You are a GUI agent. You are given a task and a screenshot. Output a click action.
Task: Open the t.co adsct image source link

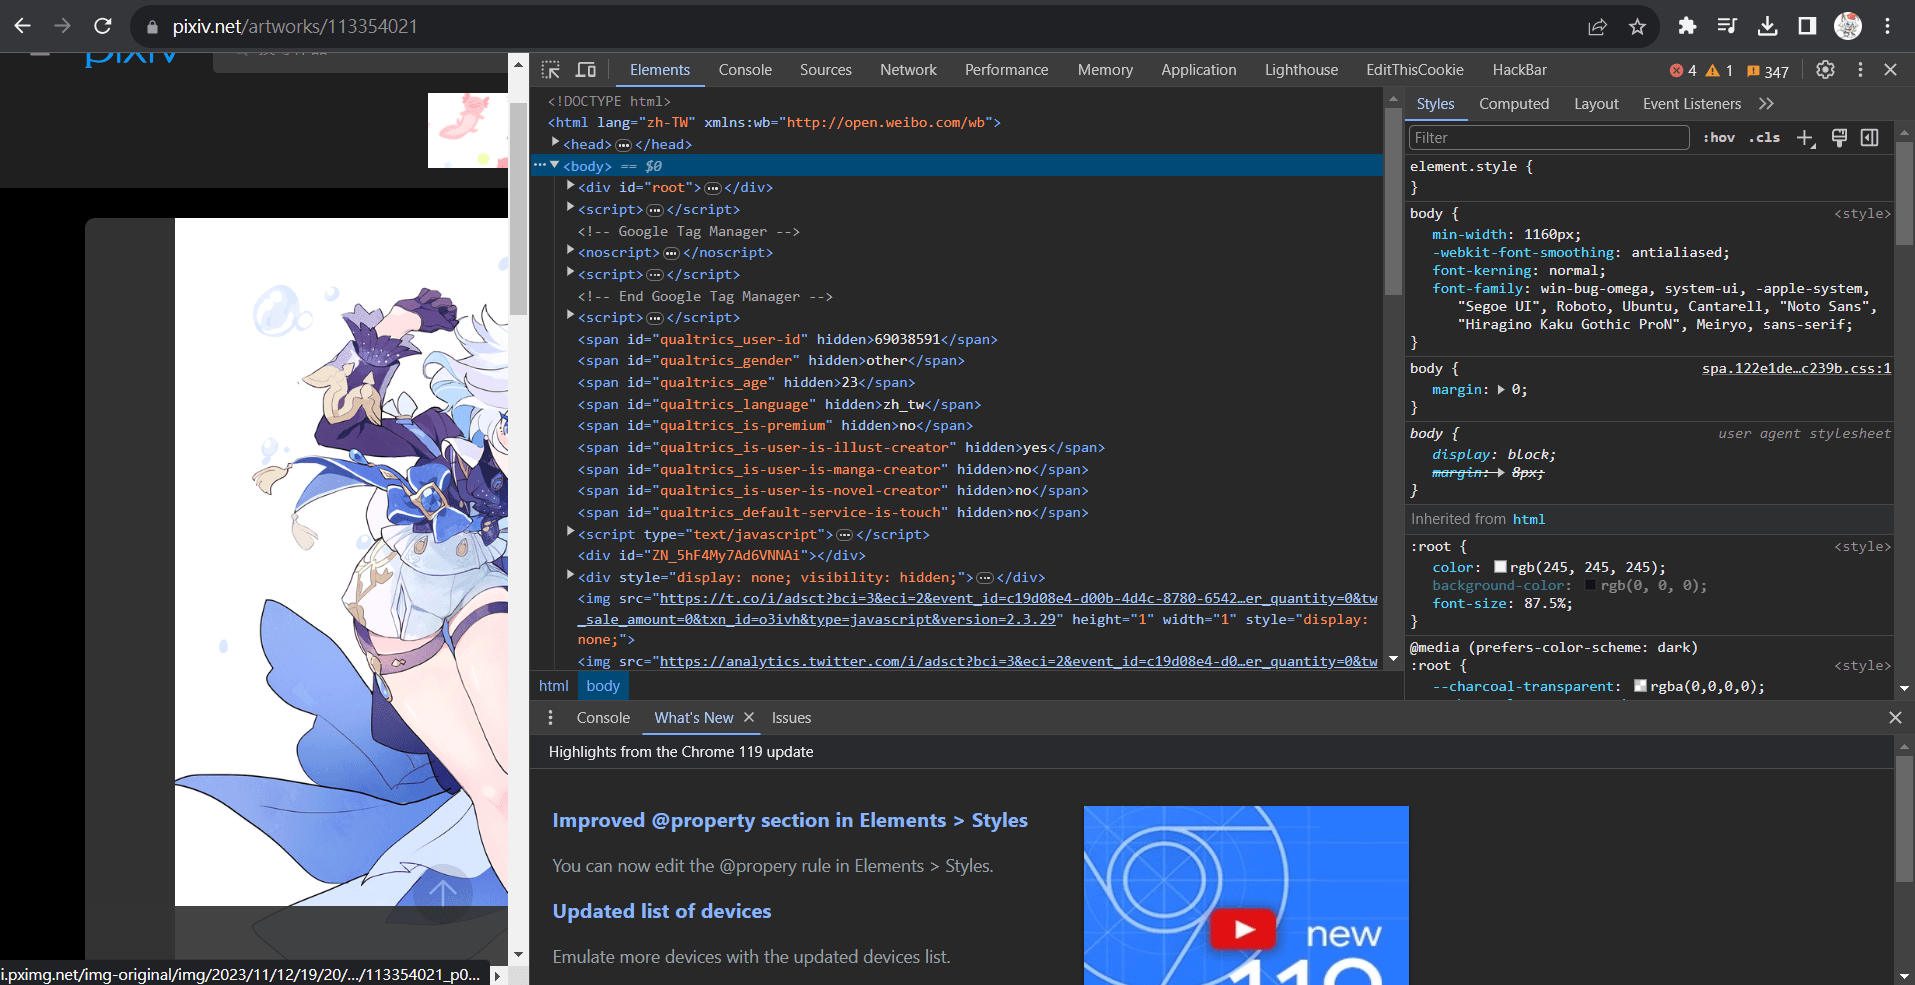tap(1018, 609)
